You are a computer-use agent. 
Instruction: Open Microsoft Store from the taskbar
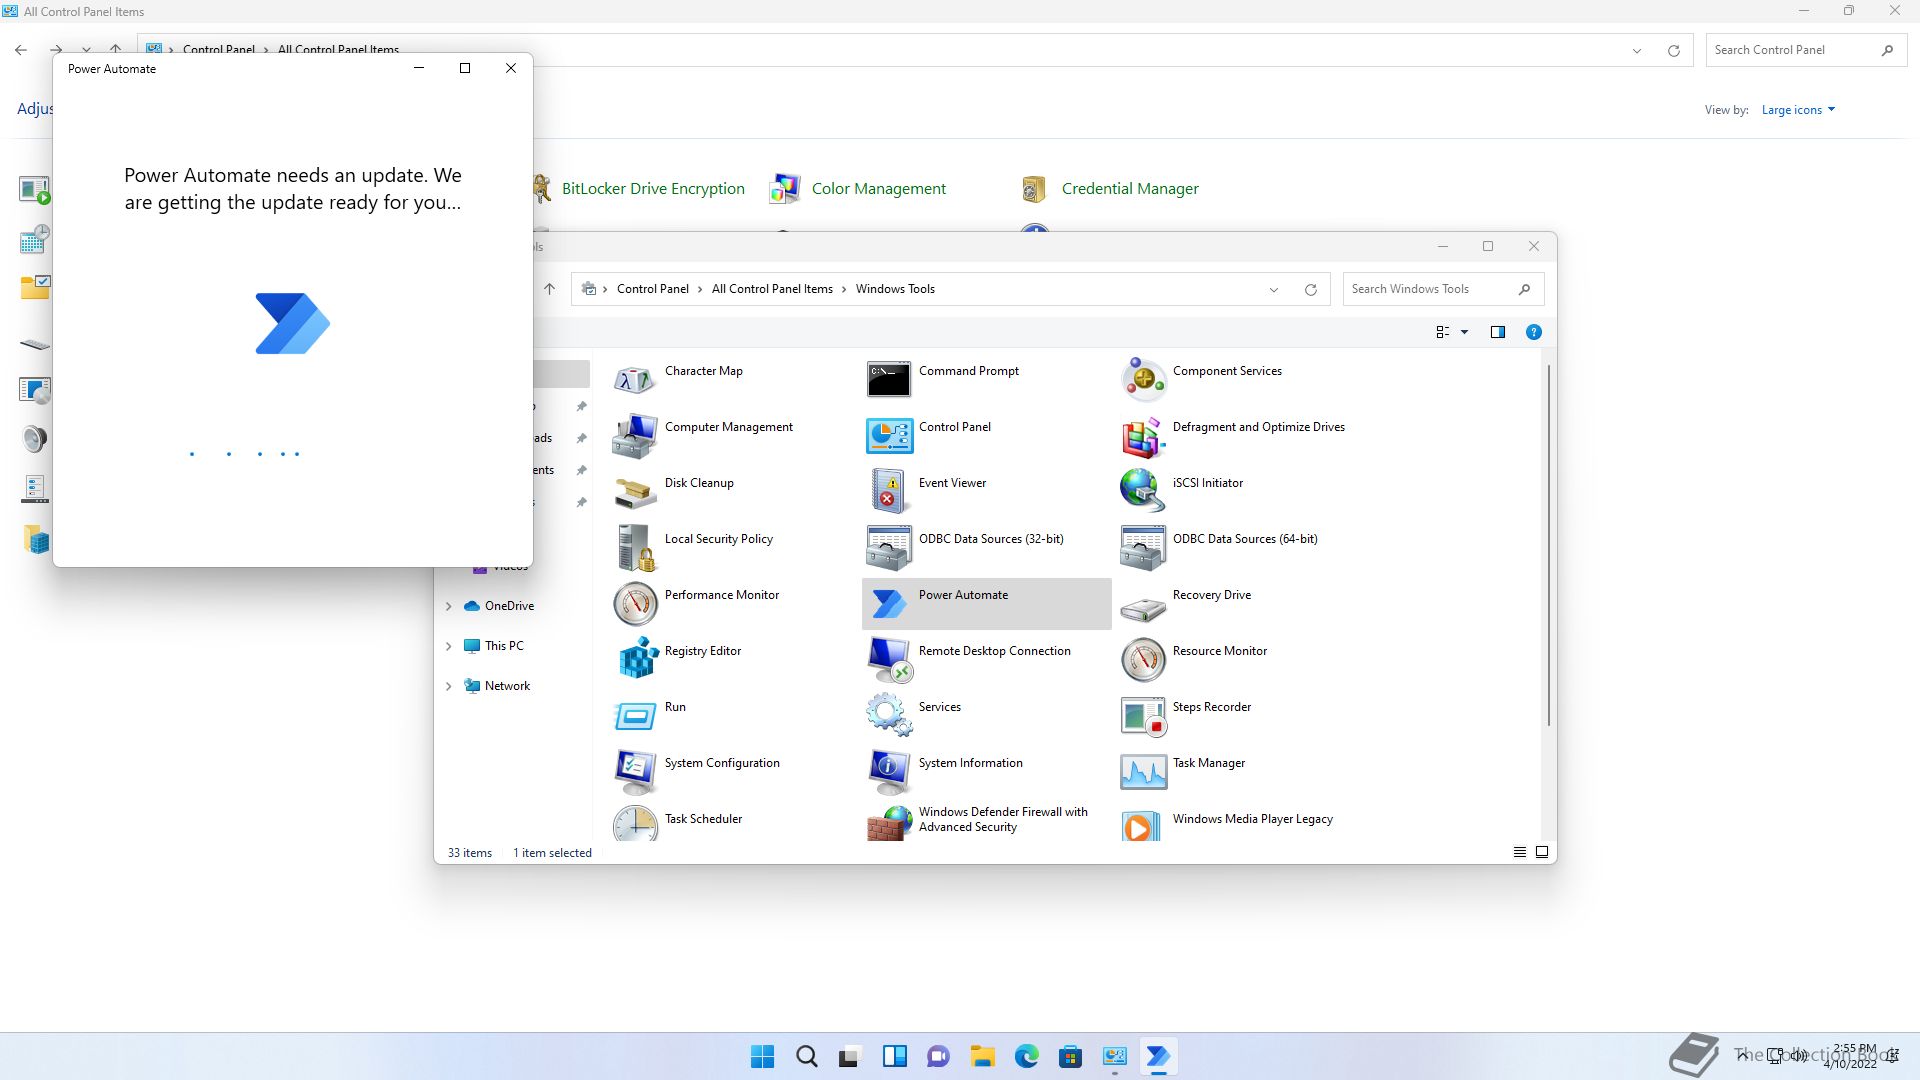pyautogui.click(x=1070, y=1056)
